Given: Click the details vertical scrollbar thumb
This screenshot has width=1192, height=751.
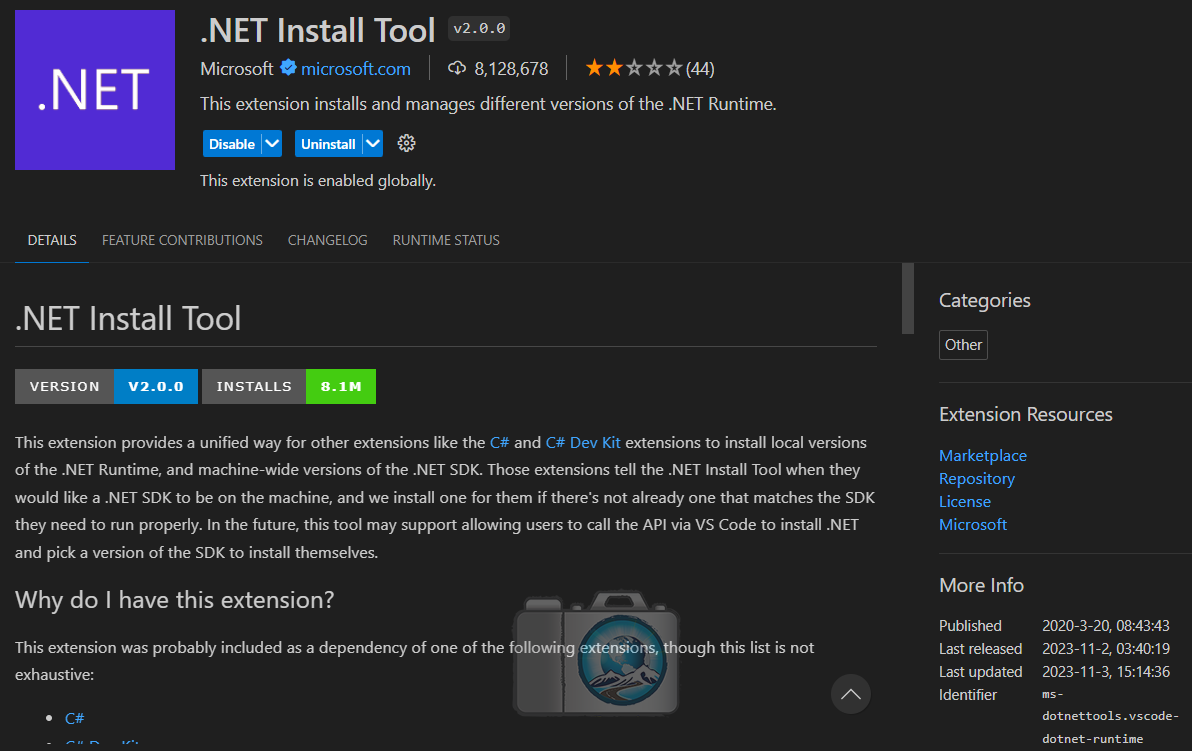Looking at the screenshot, I should coord(907,298).
